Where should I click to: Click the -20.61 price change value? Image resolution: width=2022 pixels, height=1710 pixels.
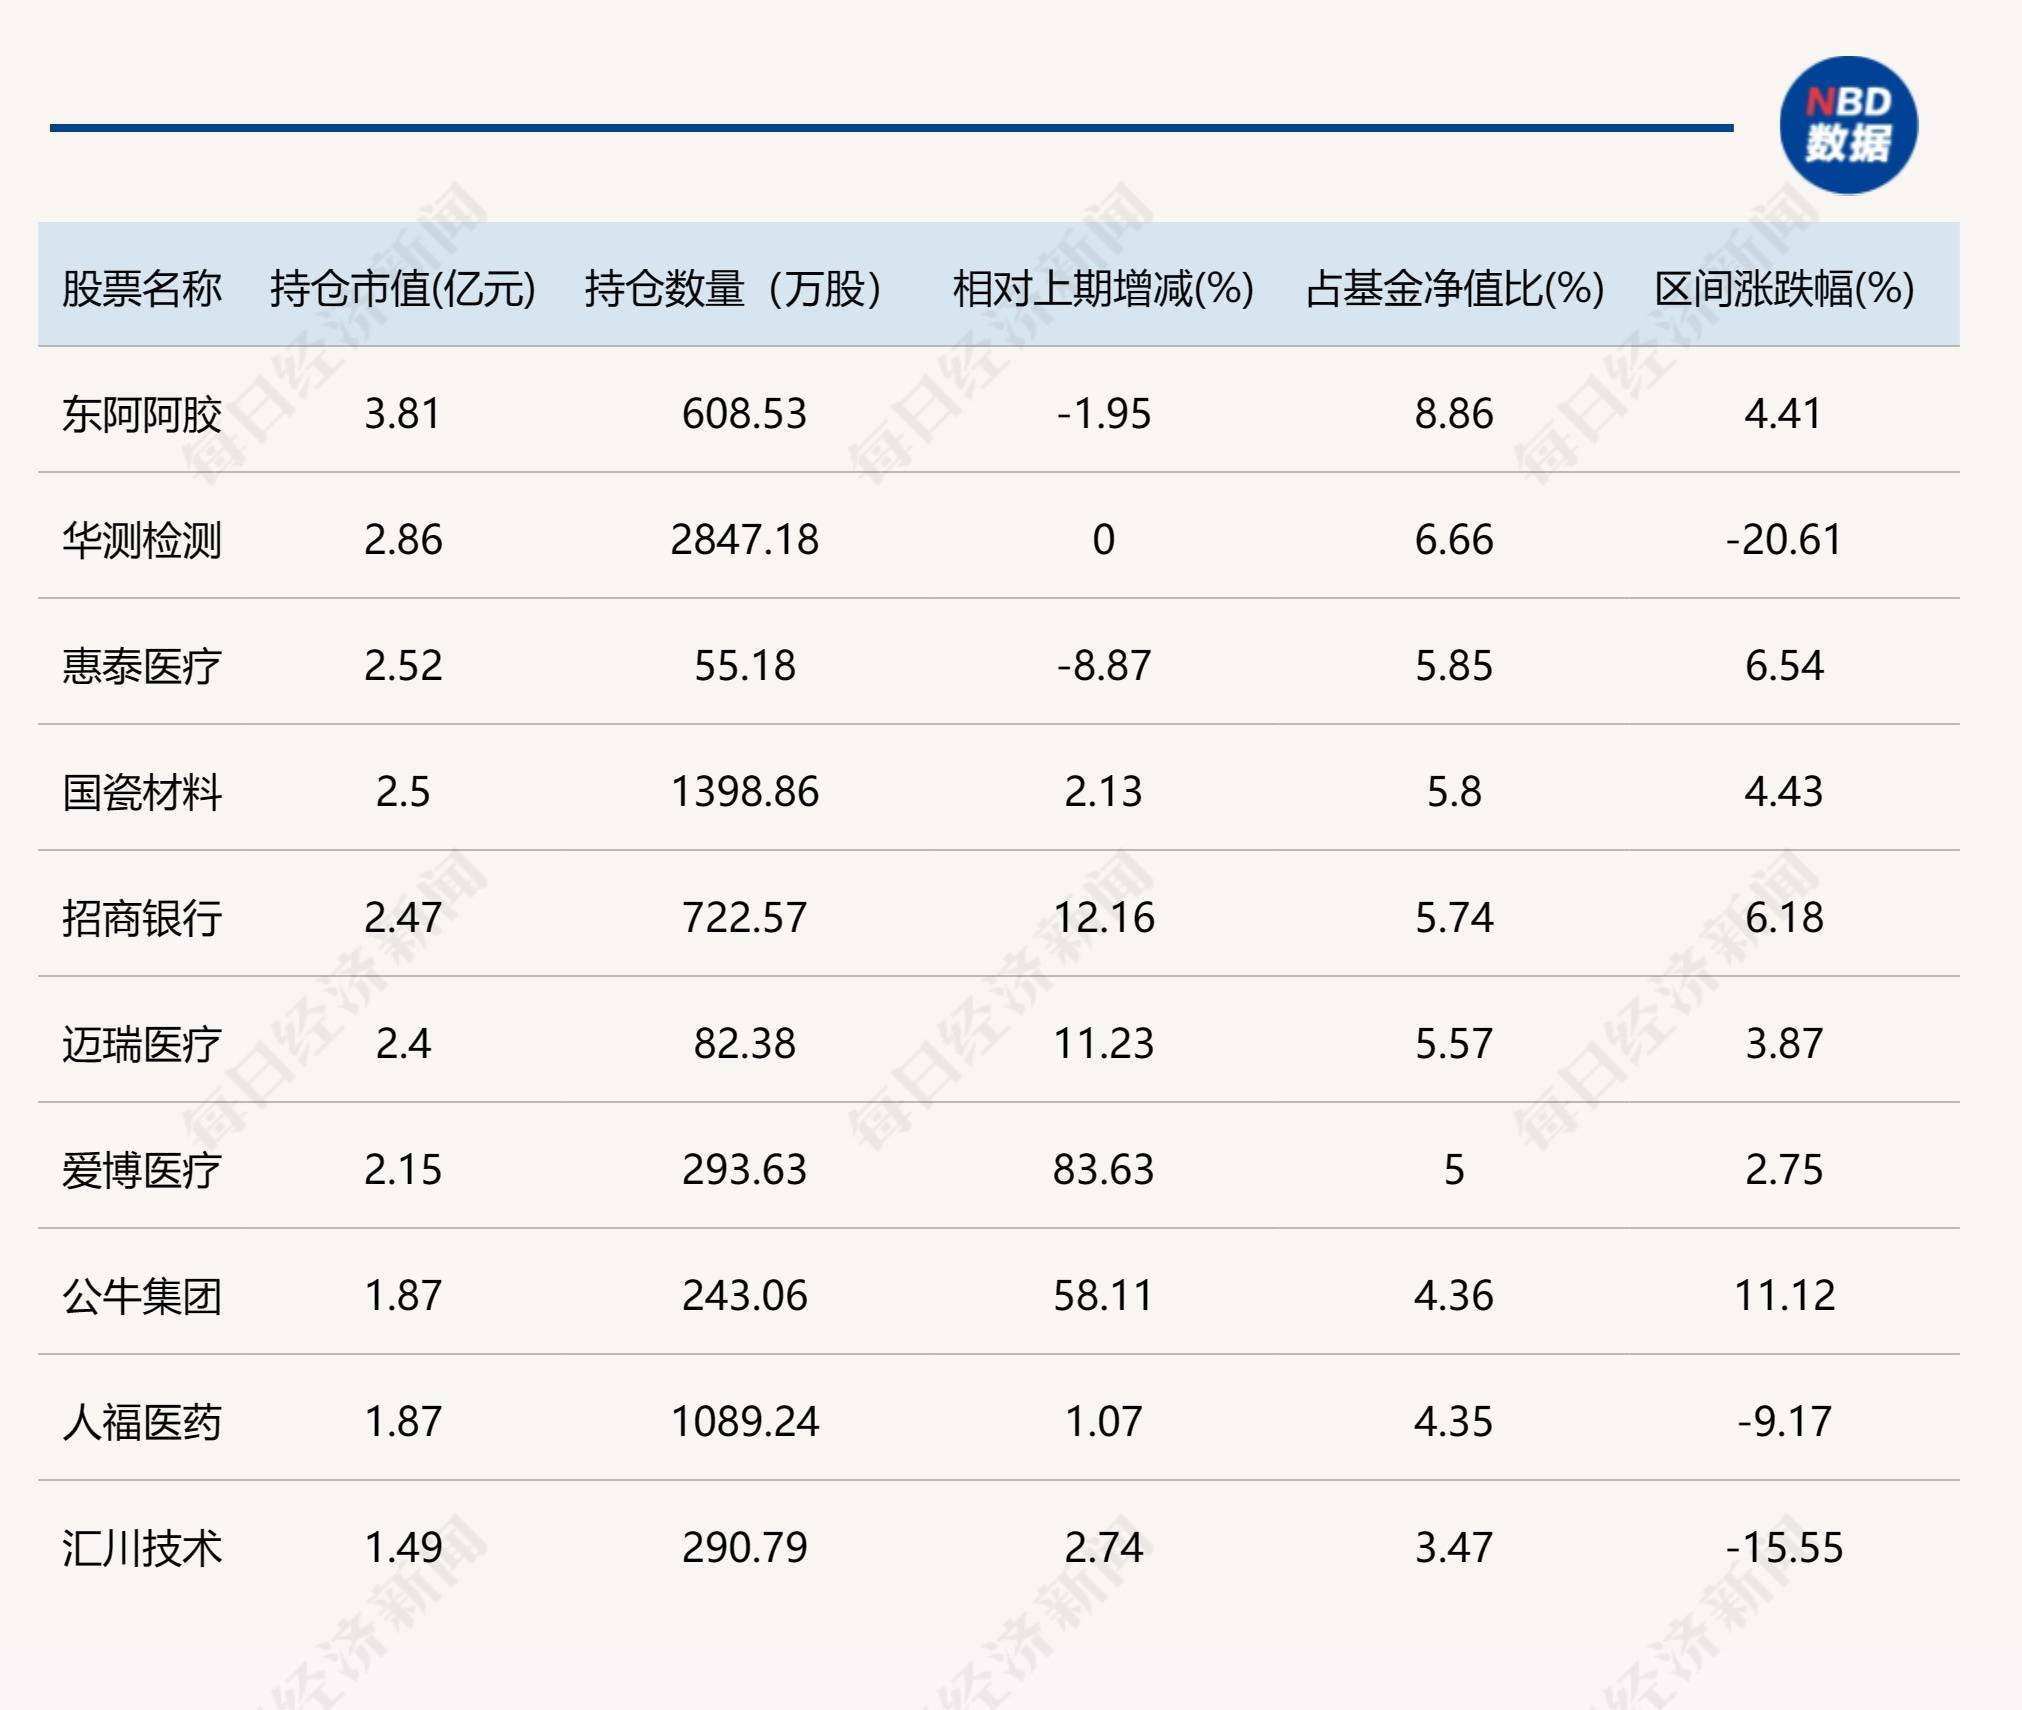point(1784,540)
